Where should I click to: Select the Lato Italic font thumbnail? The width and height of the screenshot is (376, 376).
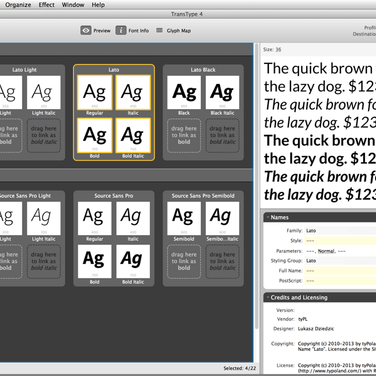coord(133,92)
